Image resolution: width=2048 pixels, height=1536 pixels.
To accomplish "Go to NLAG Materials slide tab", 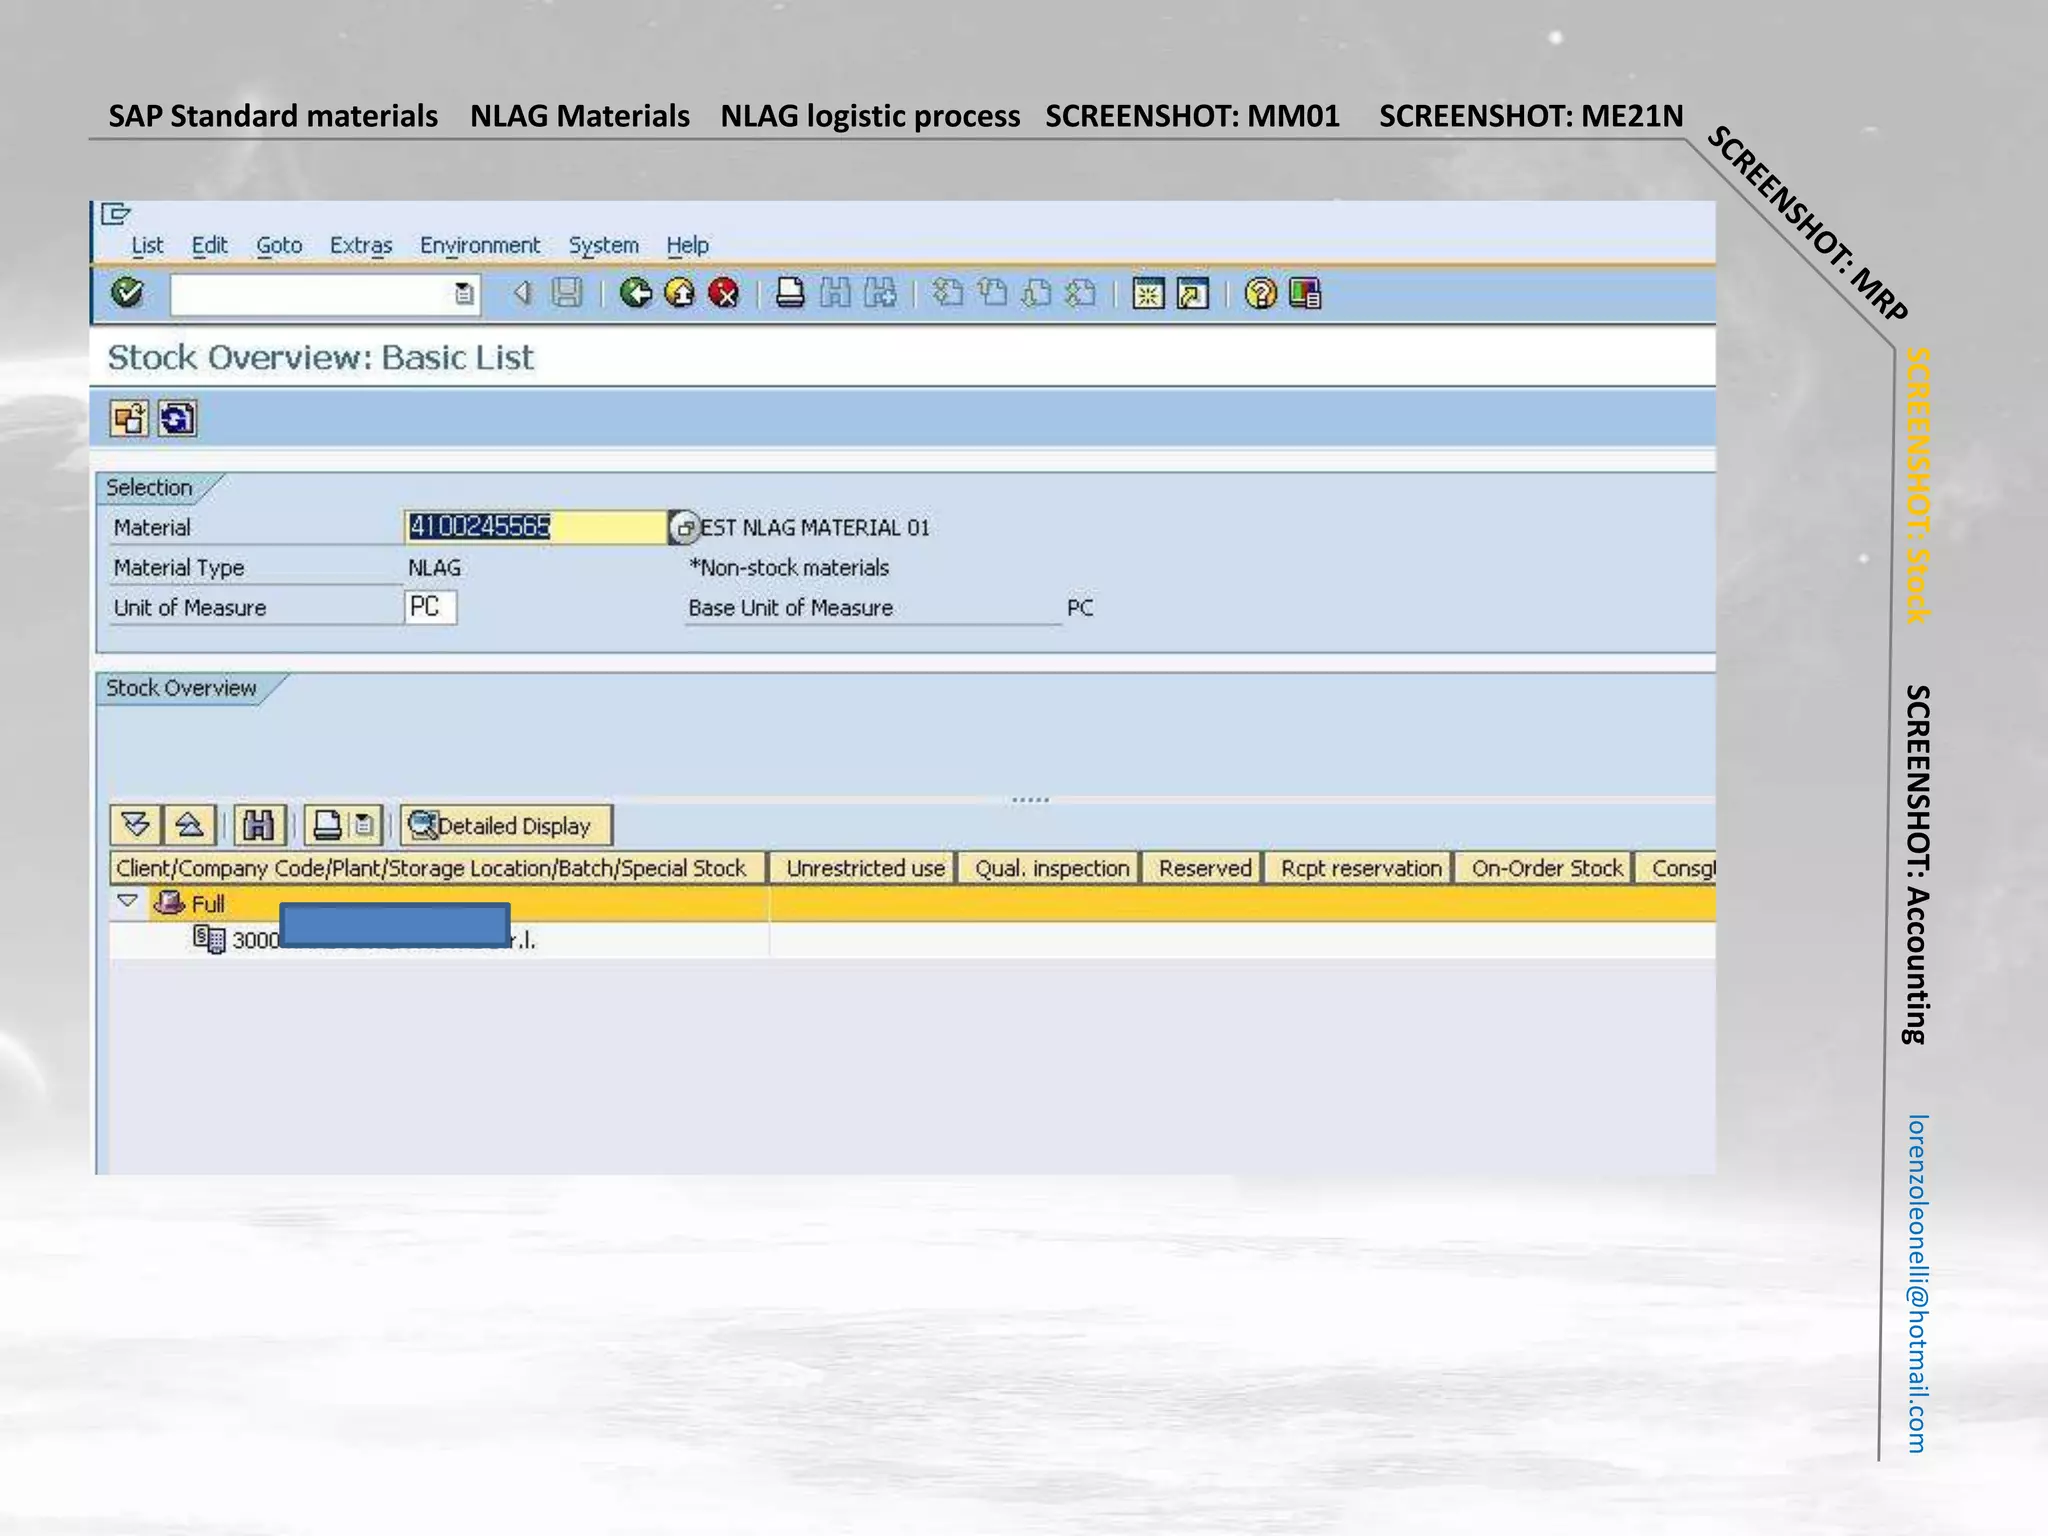I will coord(580,116).
